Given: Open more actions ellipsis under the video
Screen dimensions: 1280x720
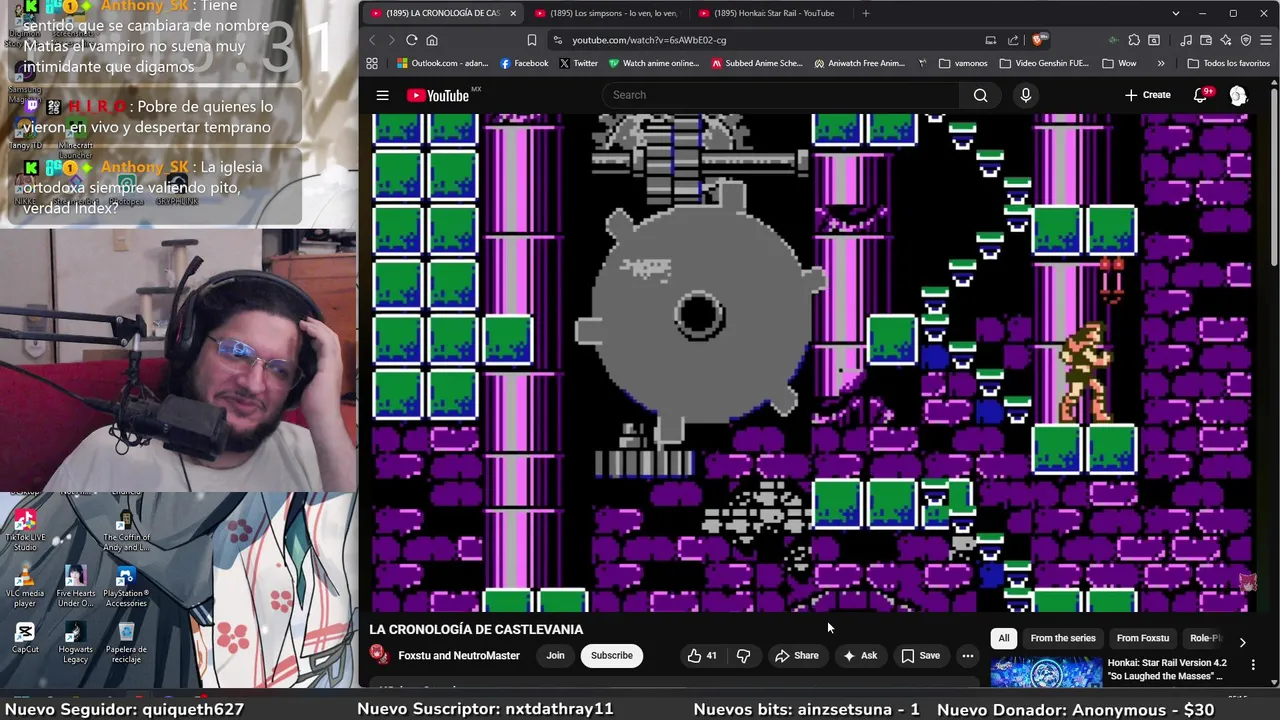Looking at the screenshot, I should tap(967, 656).
